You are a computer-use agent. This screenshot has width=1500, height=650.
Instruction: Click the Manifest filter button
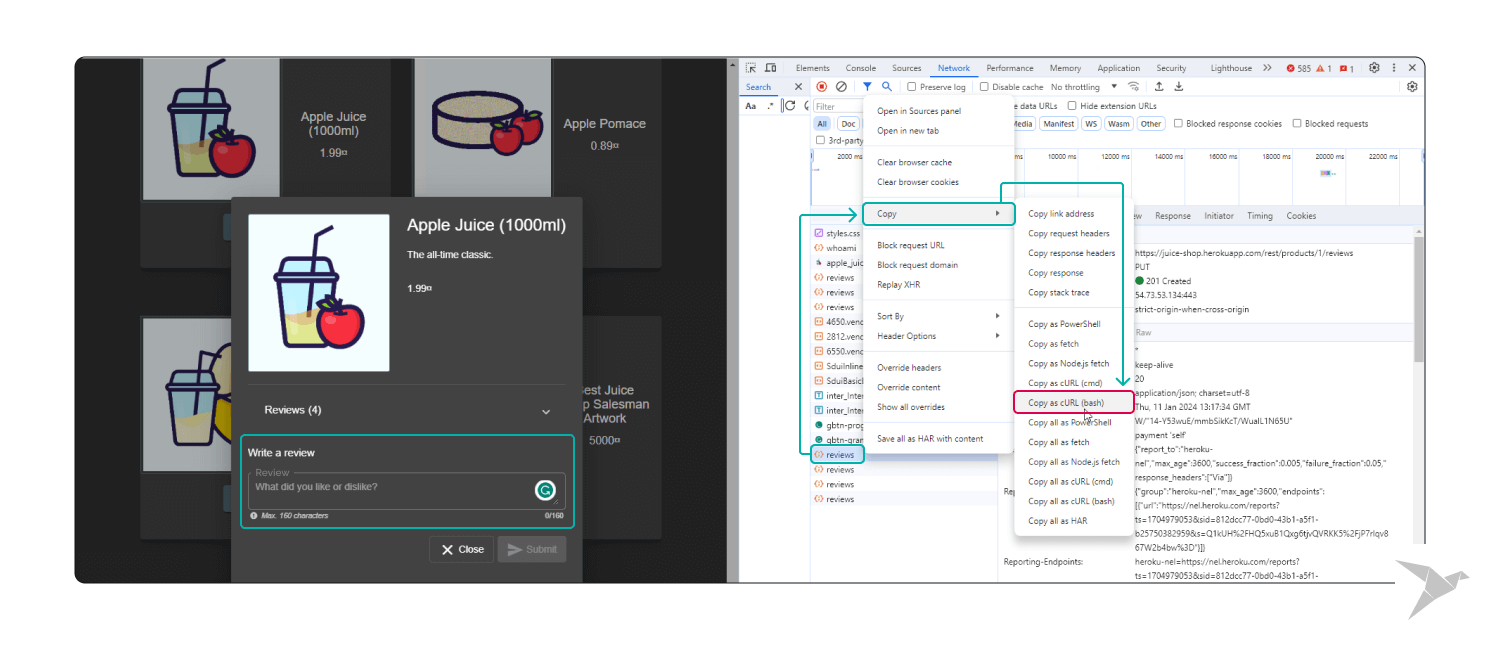click(1057, 124)
